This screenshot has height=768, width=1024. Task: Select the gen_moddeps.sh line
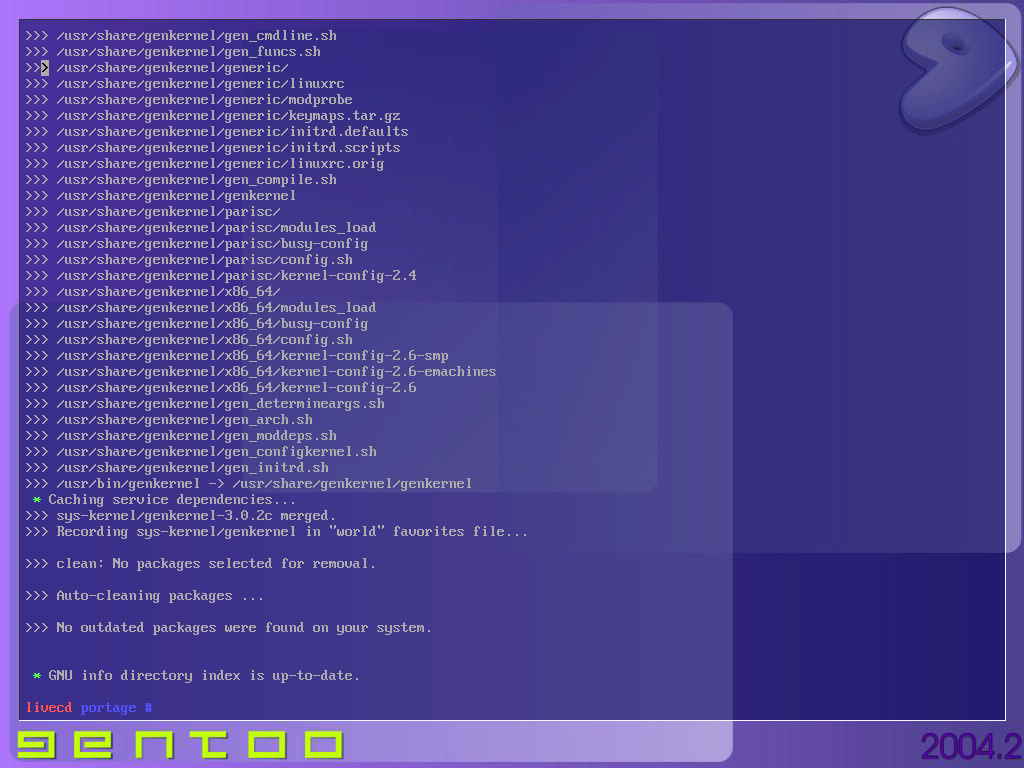pos(181,436)
